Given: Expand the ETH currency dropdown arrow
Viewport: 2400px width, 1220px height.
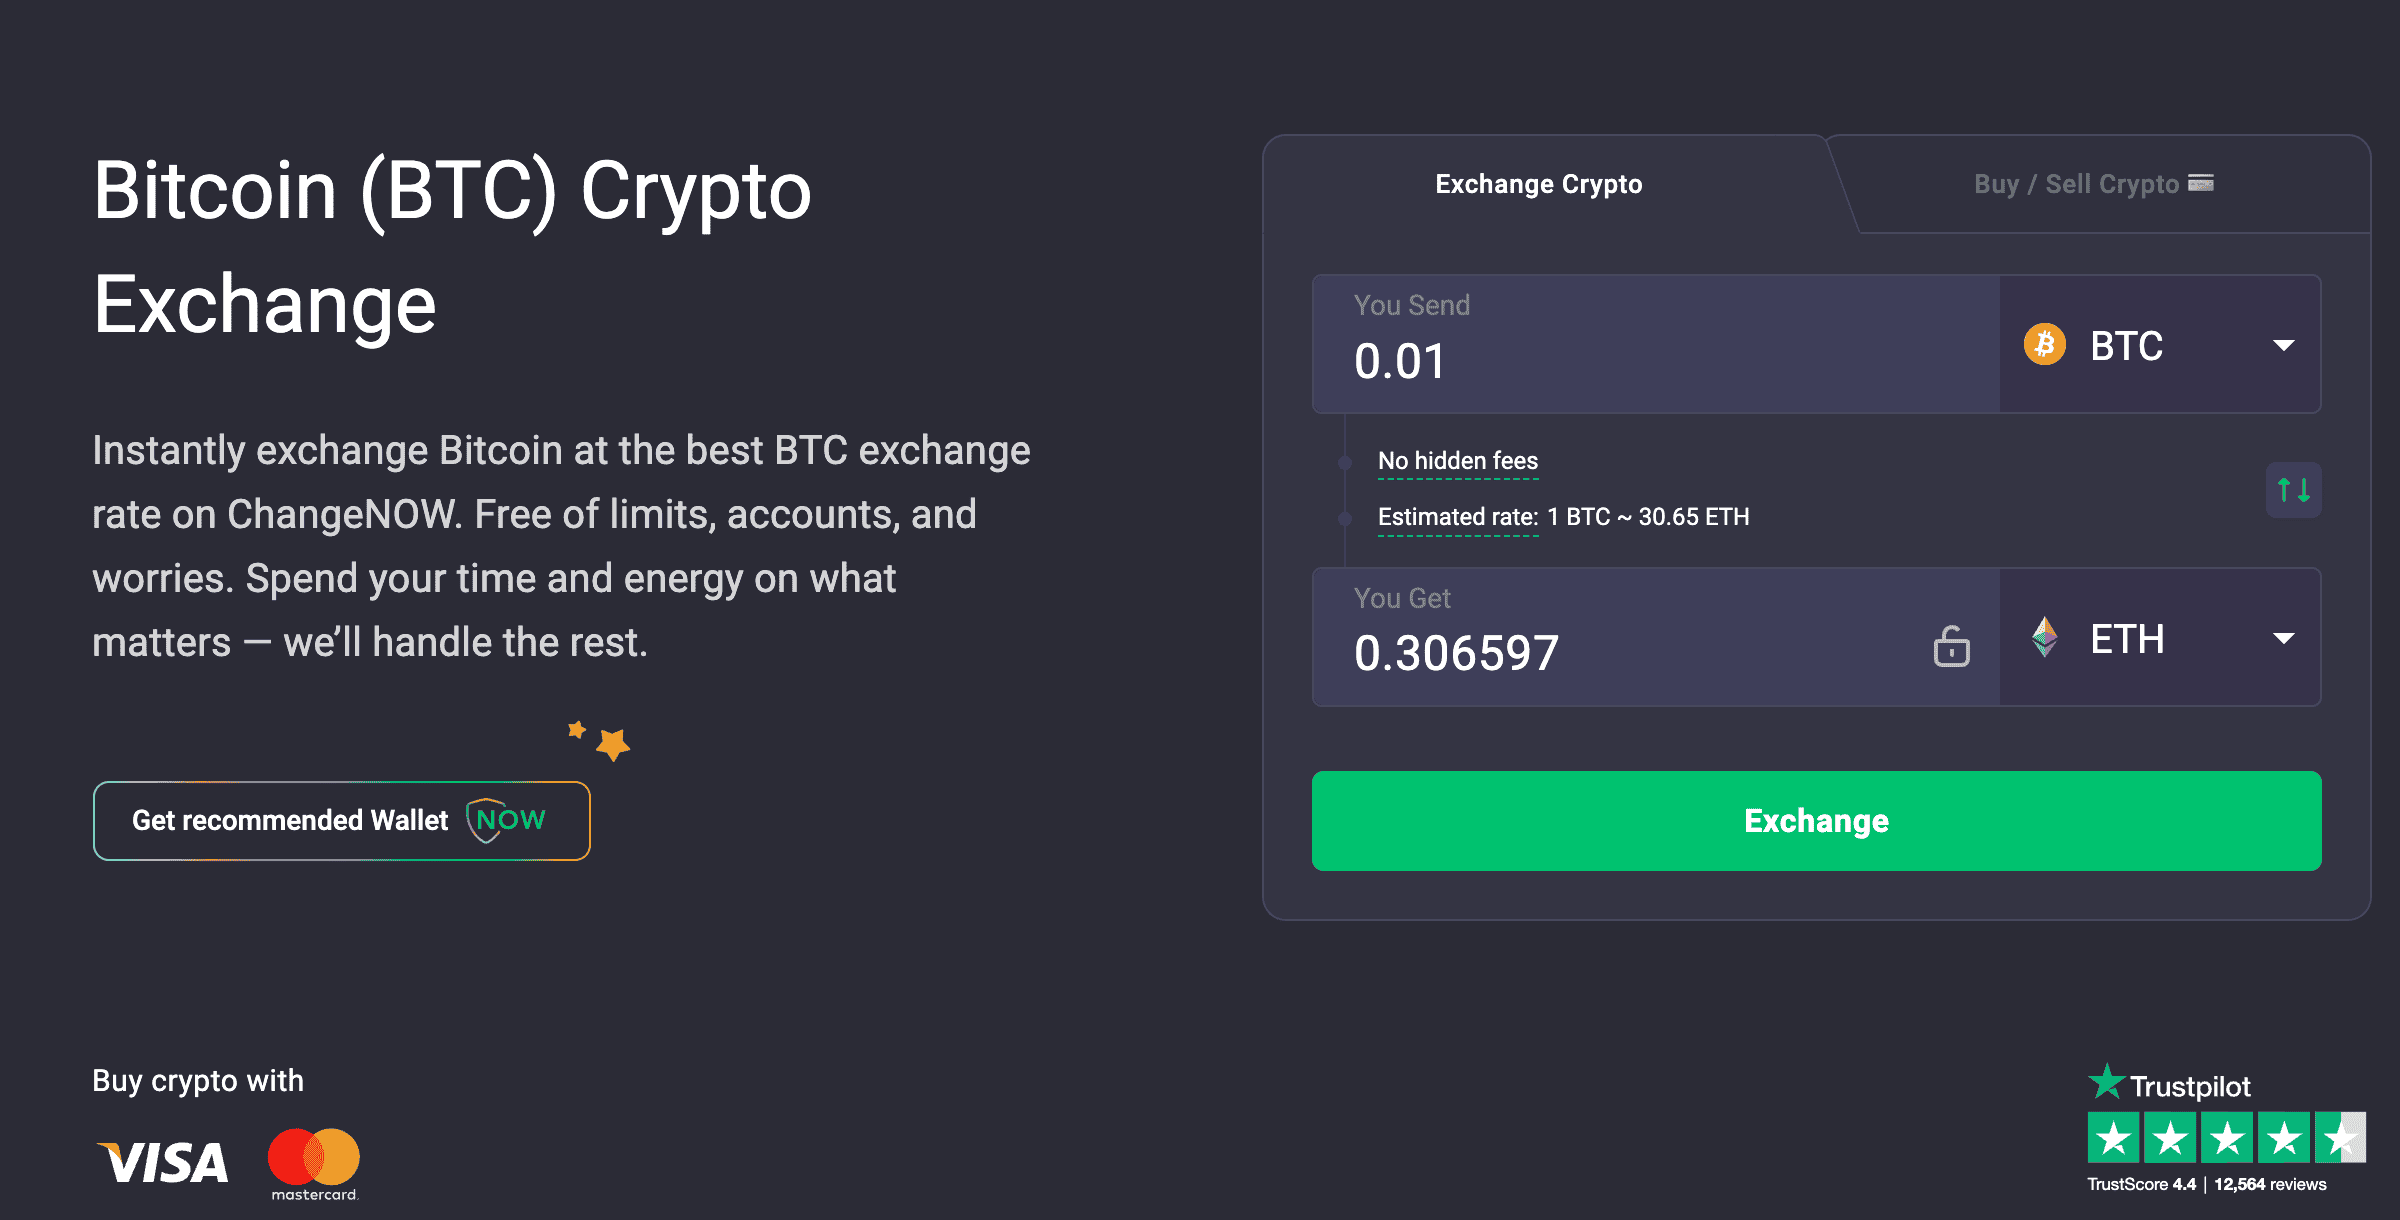Looking at the screenshot, I should pos(2284,638).
